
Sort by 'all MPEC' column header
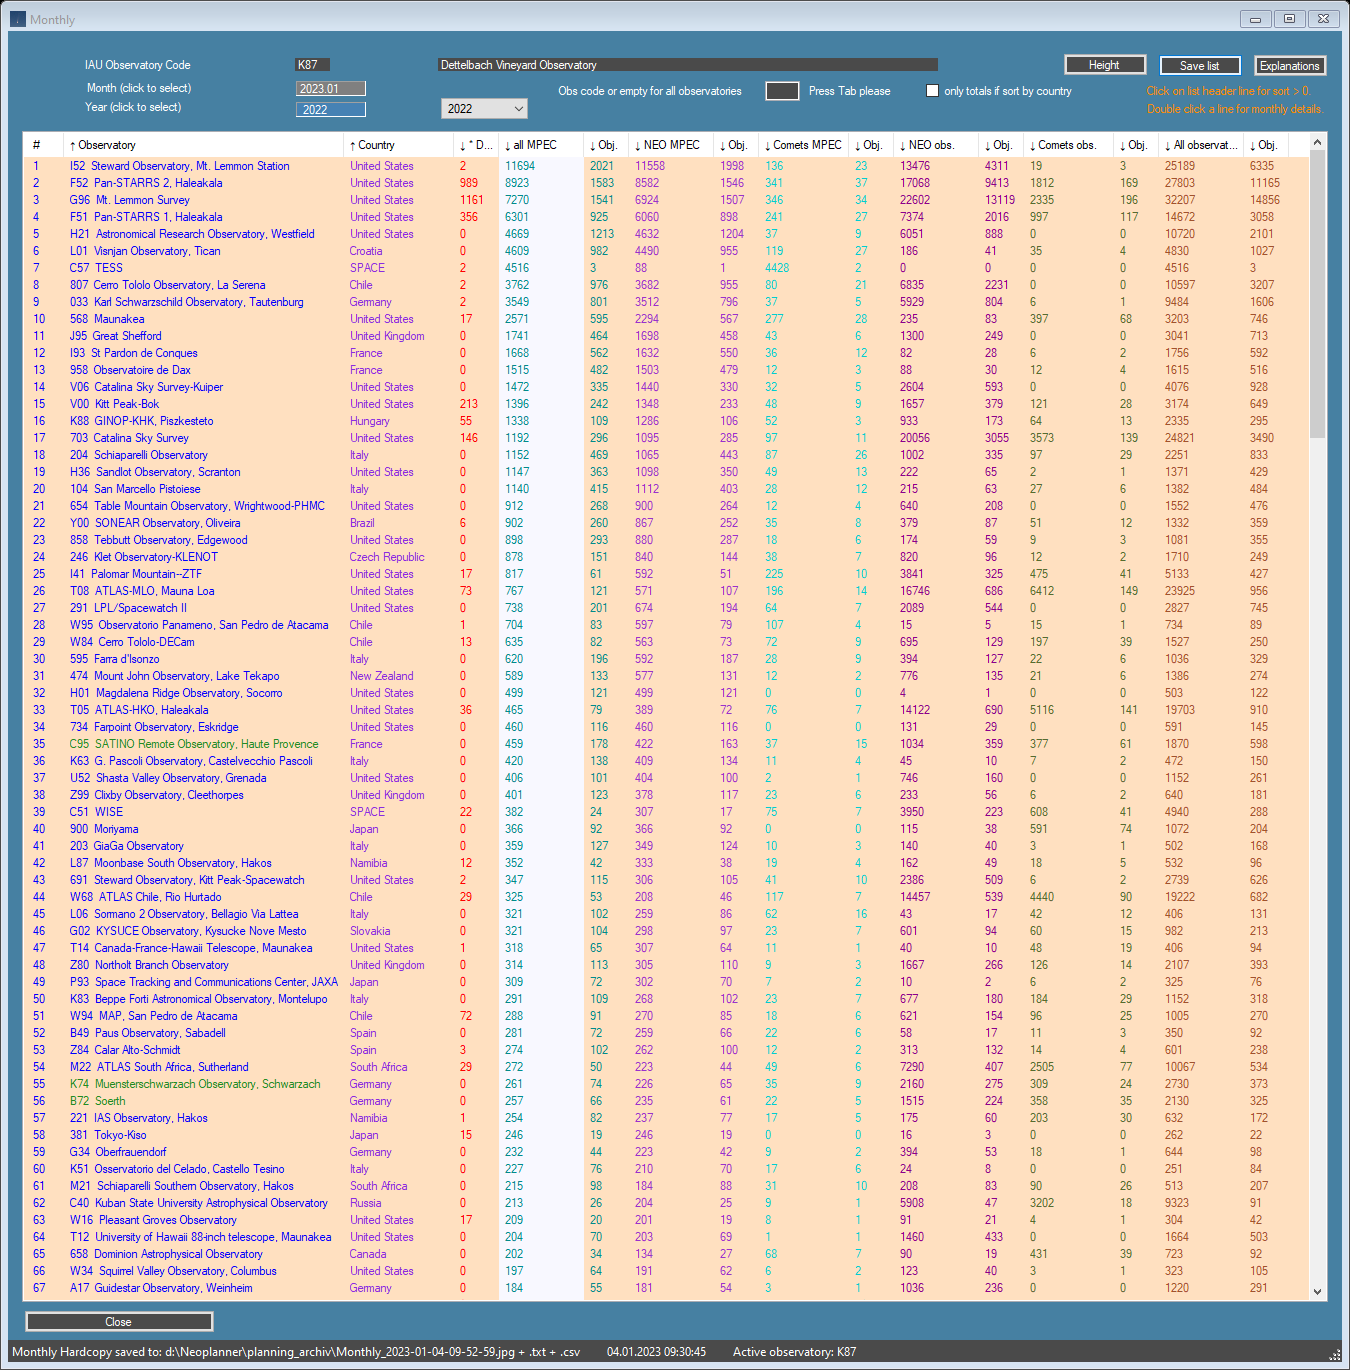point(540,145)
